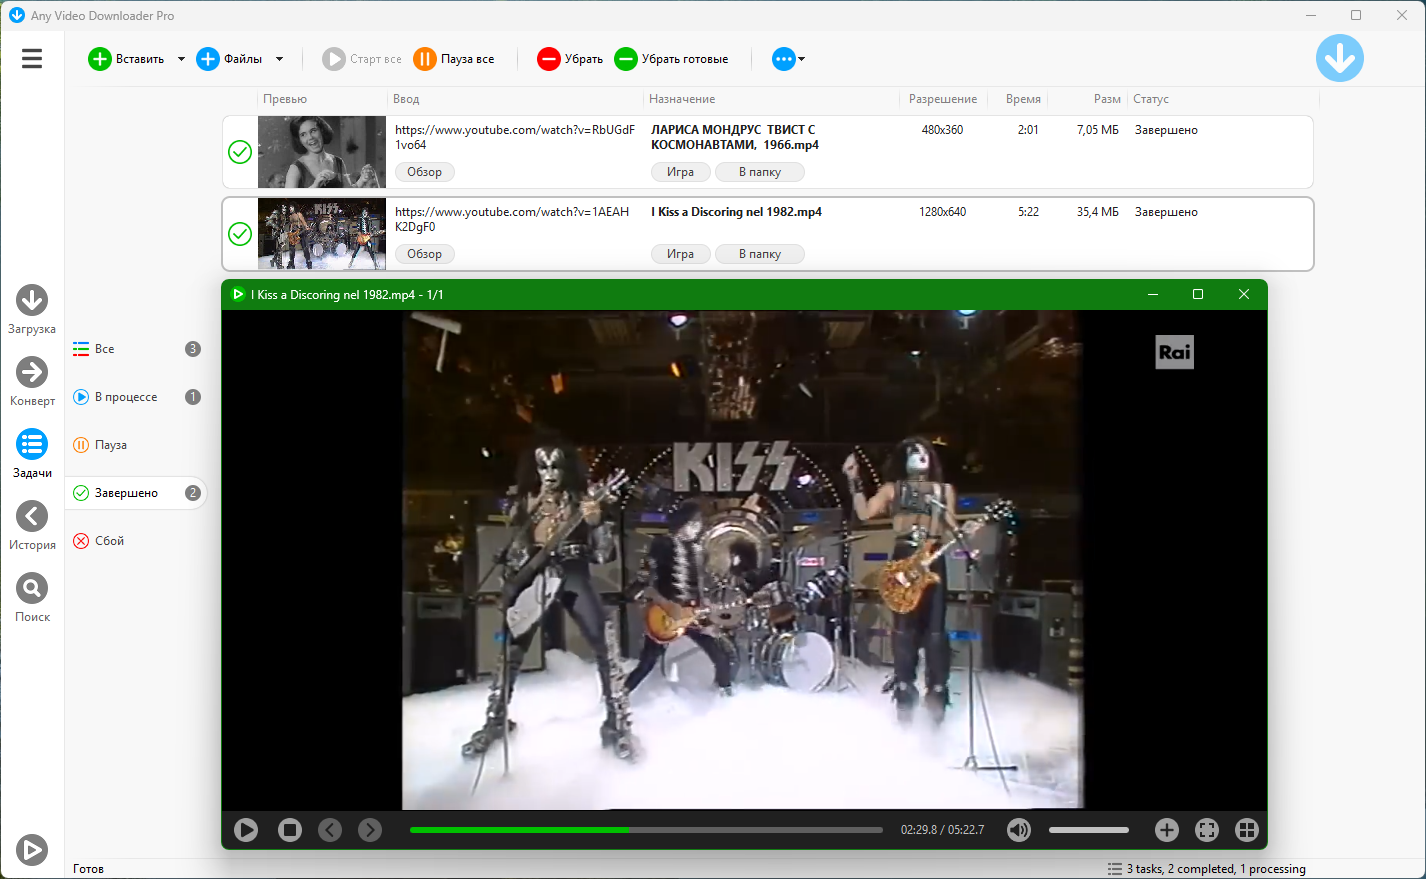Click the Kiss a Discoring video thumbnail
This screenshot has height=879, width=1426.
coord(322,234)
